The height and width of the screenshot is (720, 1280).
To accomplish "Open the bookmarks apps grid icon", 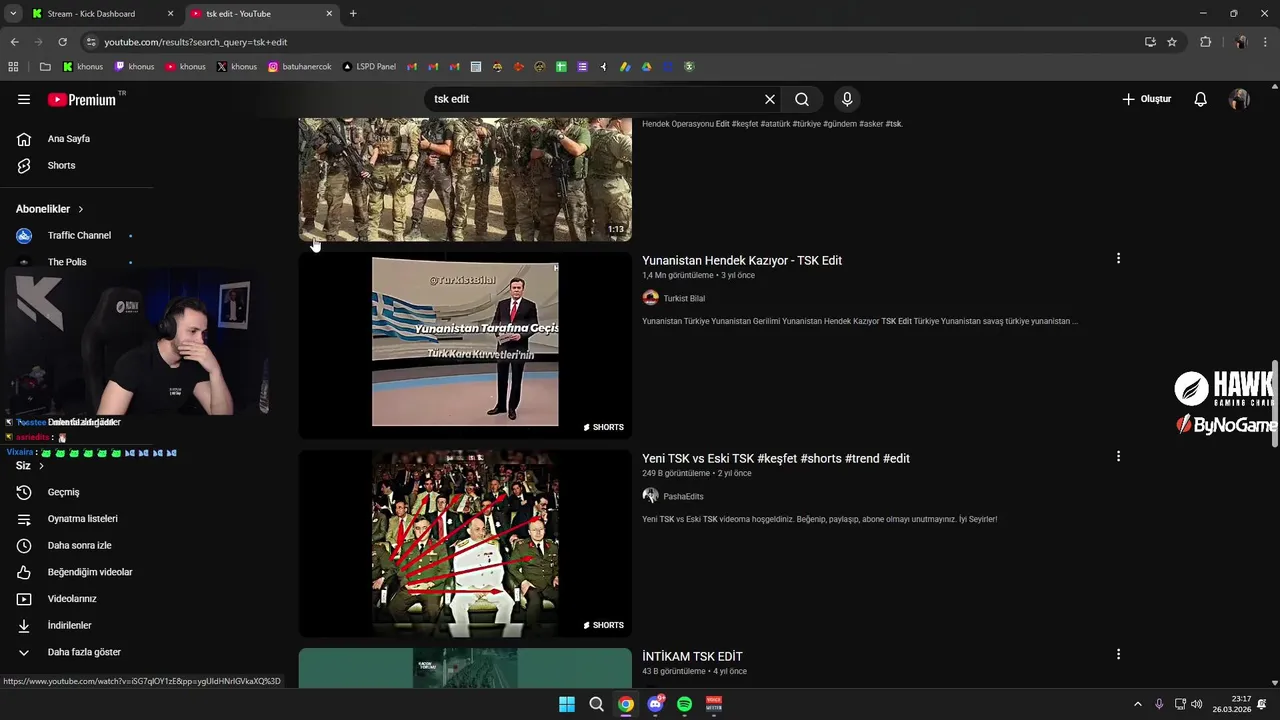I will tap(13, 67).
